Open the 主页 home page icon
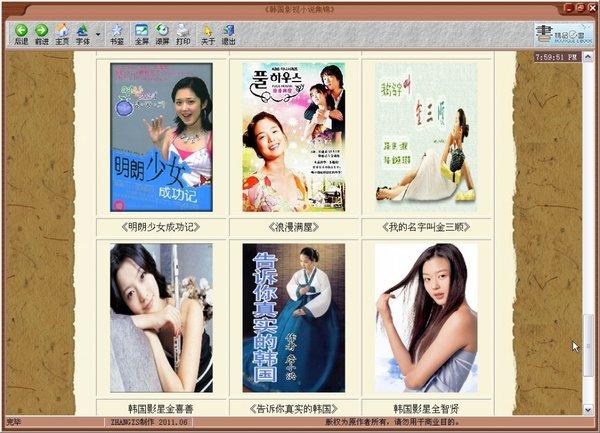600x433 pixels. coord(62,34)
